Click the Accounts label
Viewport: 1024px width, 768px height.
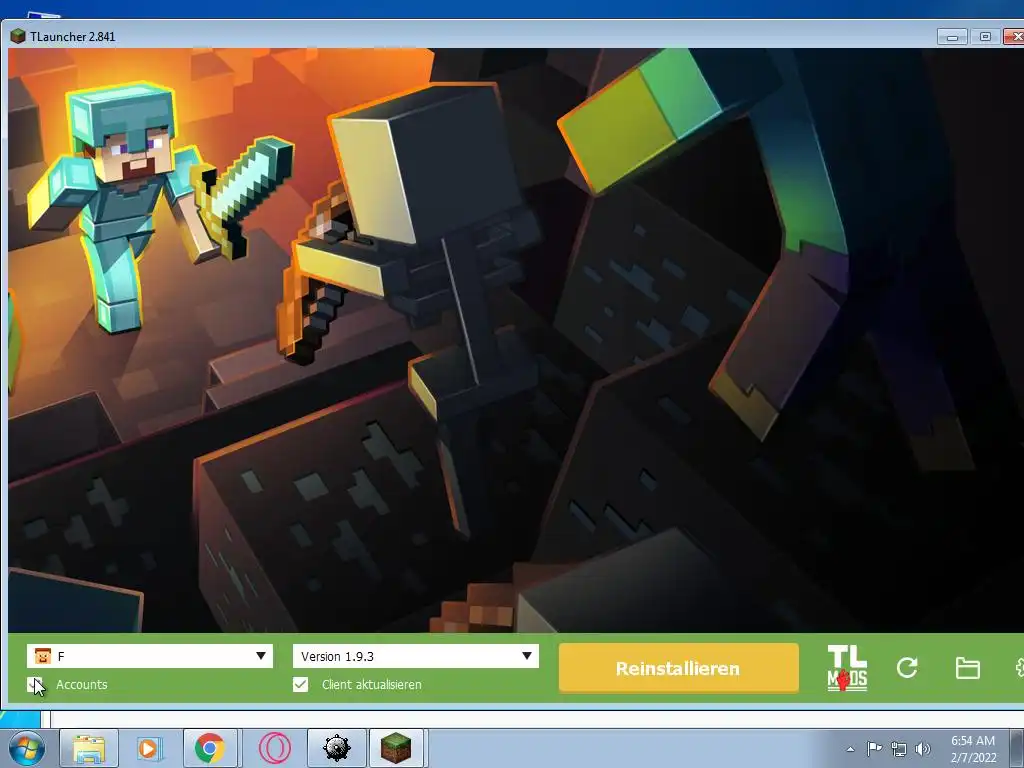point(82,684)
